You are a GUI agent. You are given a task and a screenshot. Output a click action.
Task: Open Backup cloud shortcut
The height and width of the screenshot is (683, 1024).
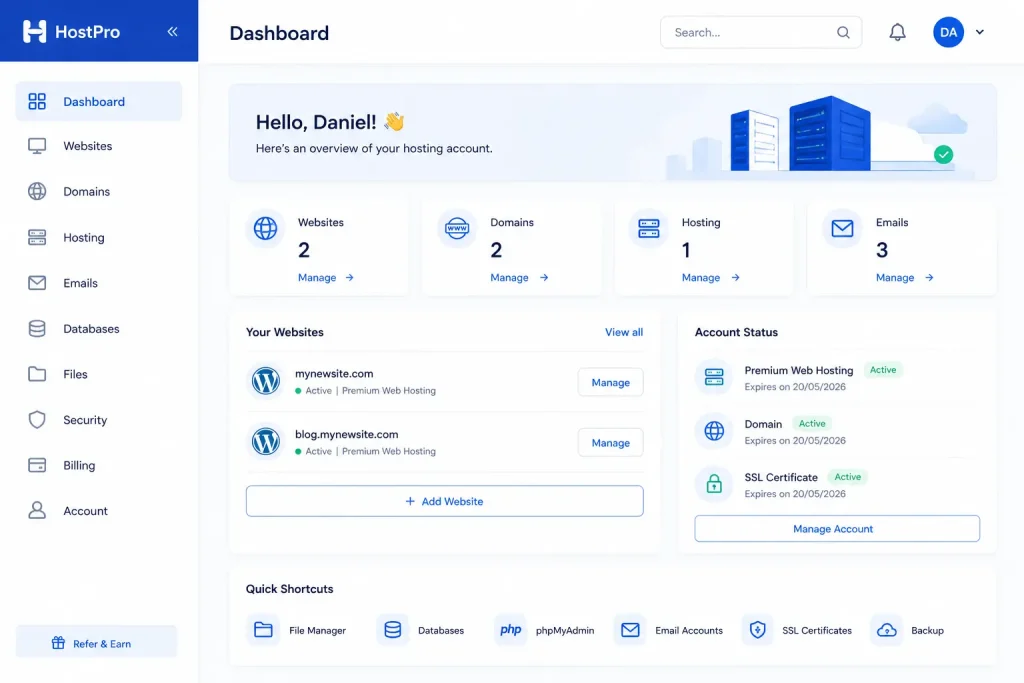click(x=908, y=630)
